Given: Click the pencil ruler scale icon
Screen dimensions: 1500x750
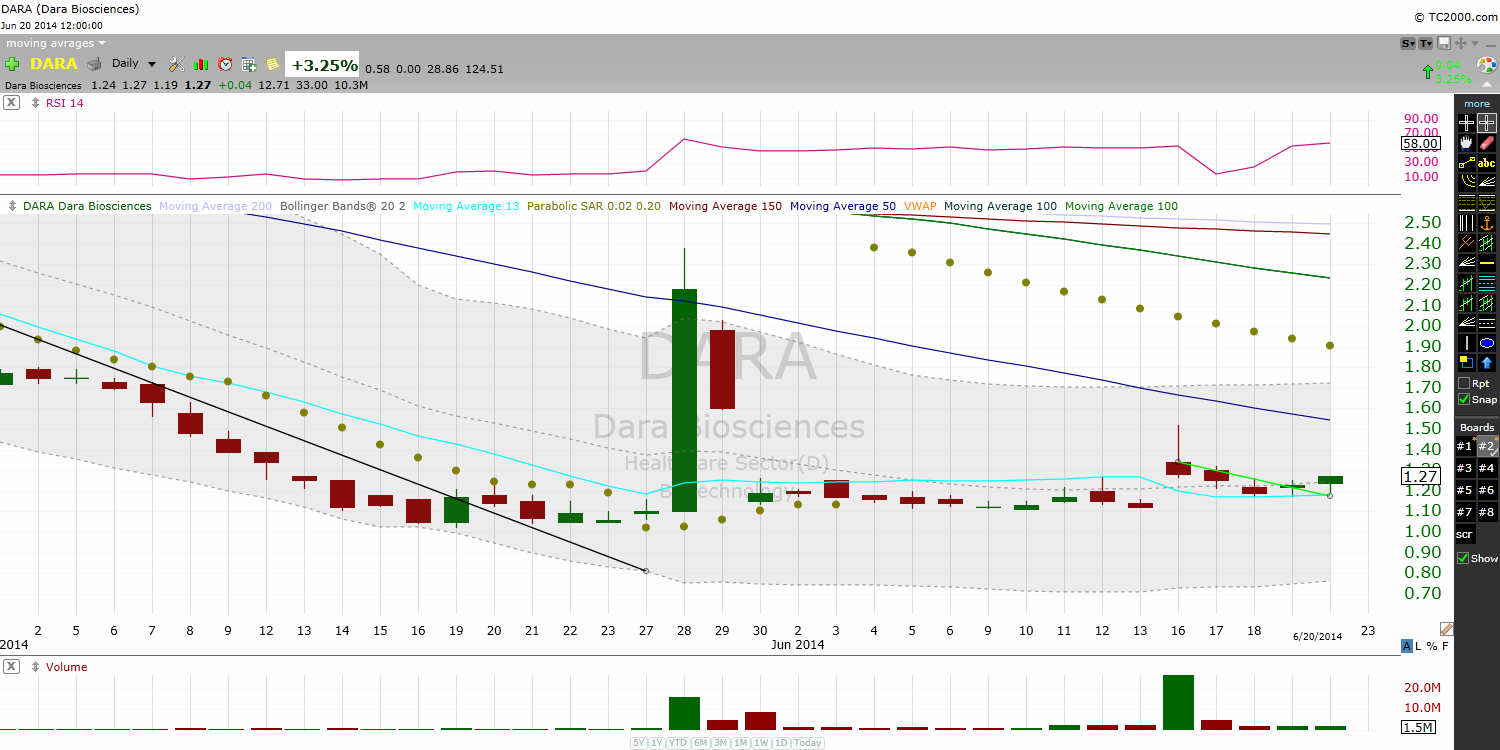Looking at the screenshot, I should 1447,629.
